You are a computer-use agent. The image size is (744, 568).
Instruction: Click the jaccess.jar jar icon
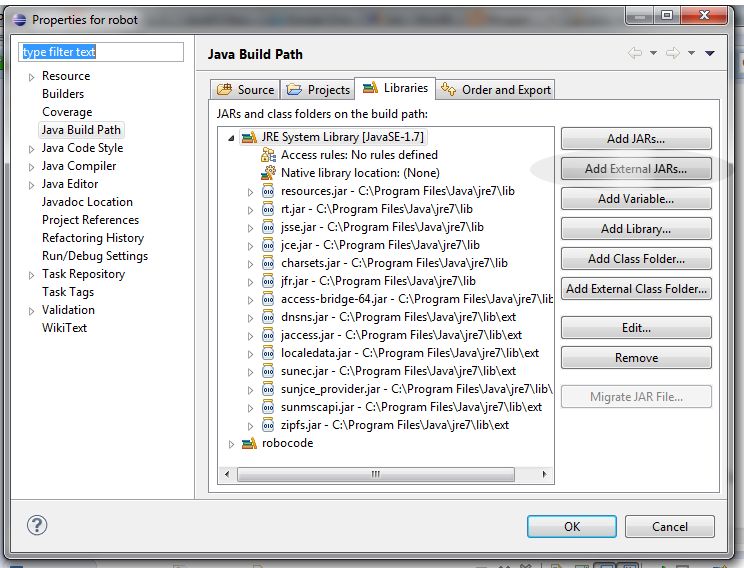pos(268,335)
